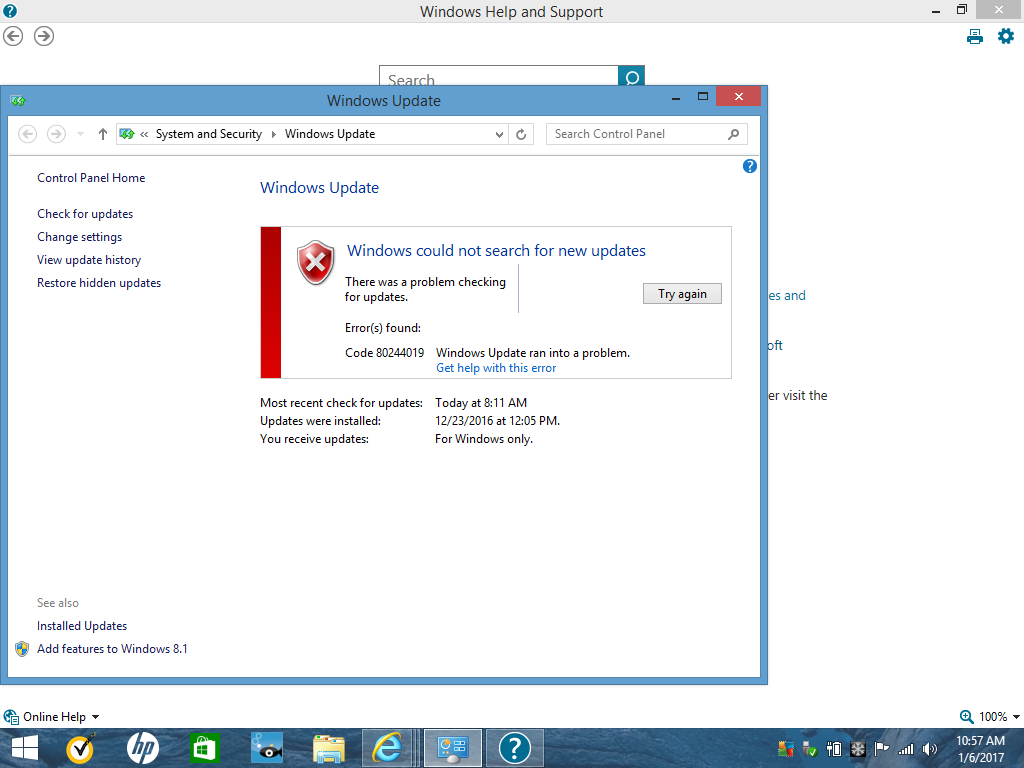Click into the Help and Support Search box
The image size is (1024, 768).
point(499,77)
